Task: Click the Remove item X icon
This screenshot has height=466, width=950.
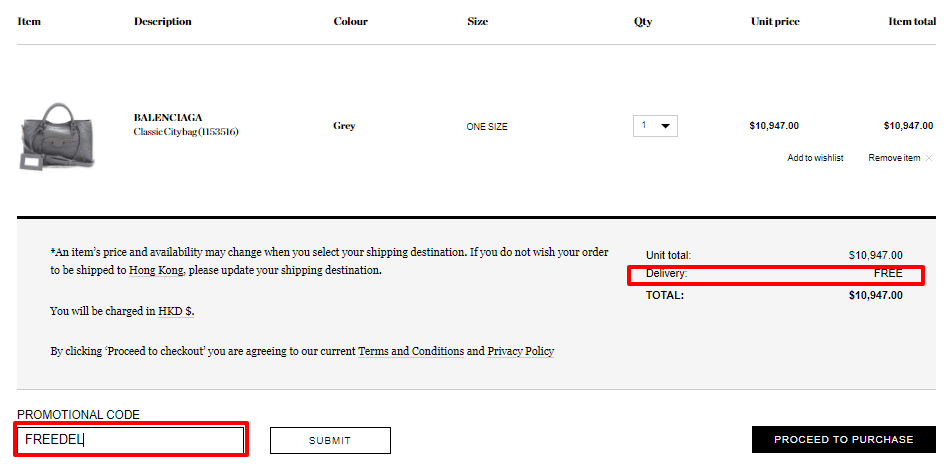Action: (x=929, y=158)
